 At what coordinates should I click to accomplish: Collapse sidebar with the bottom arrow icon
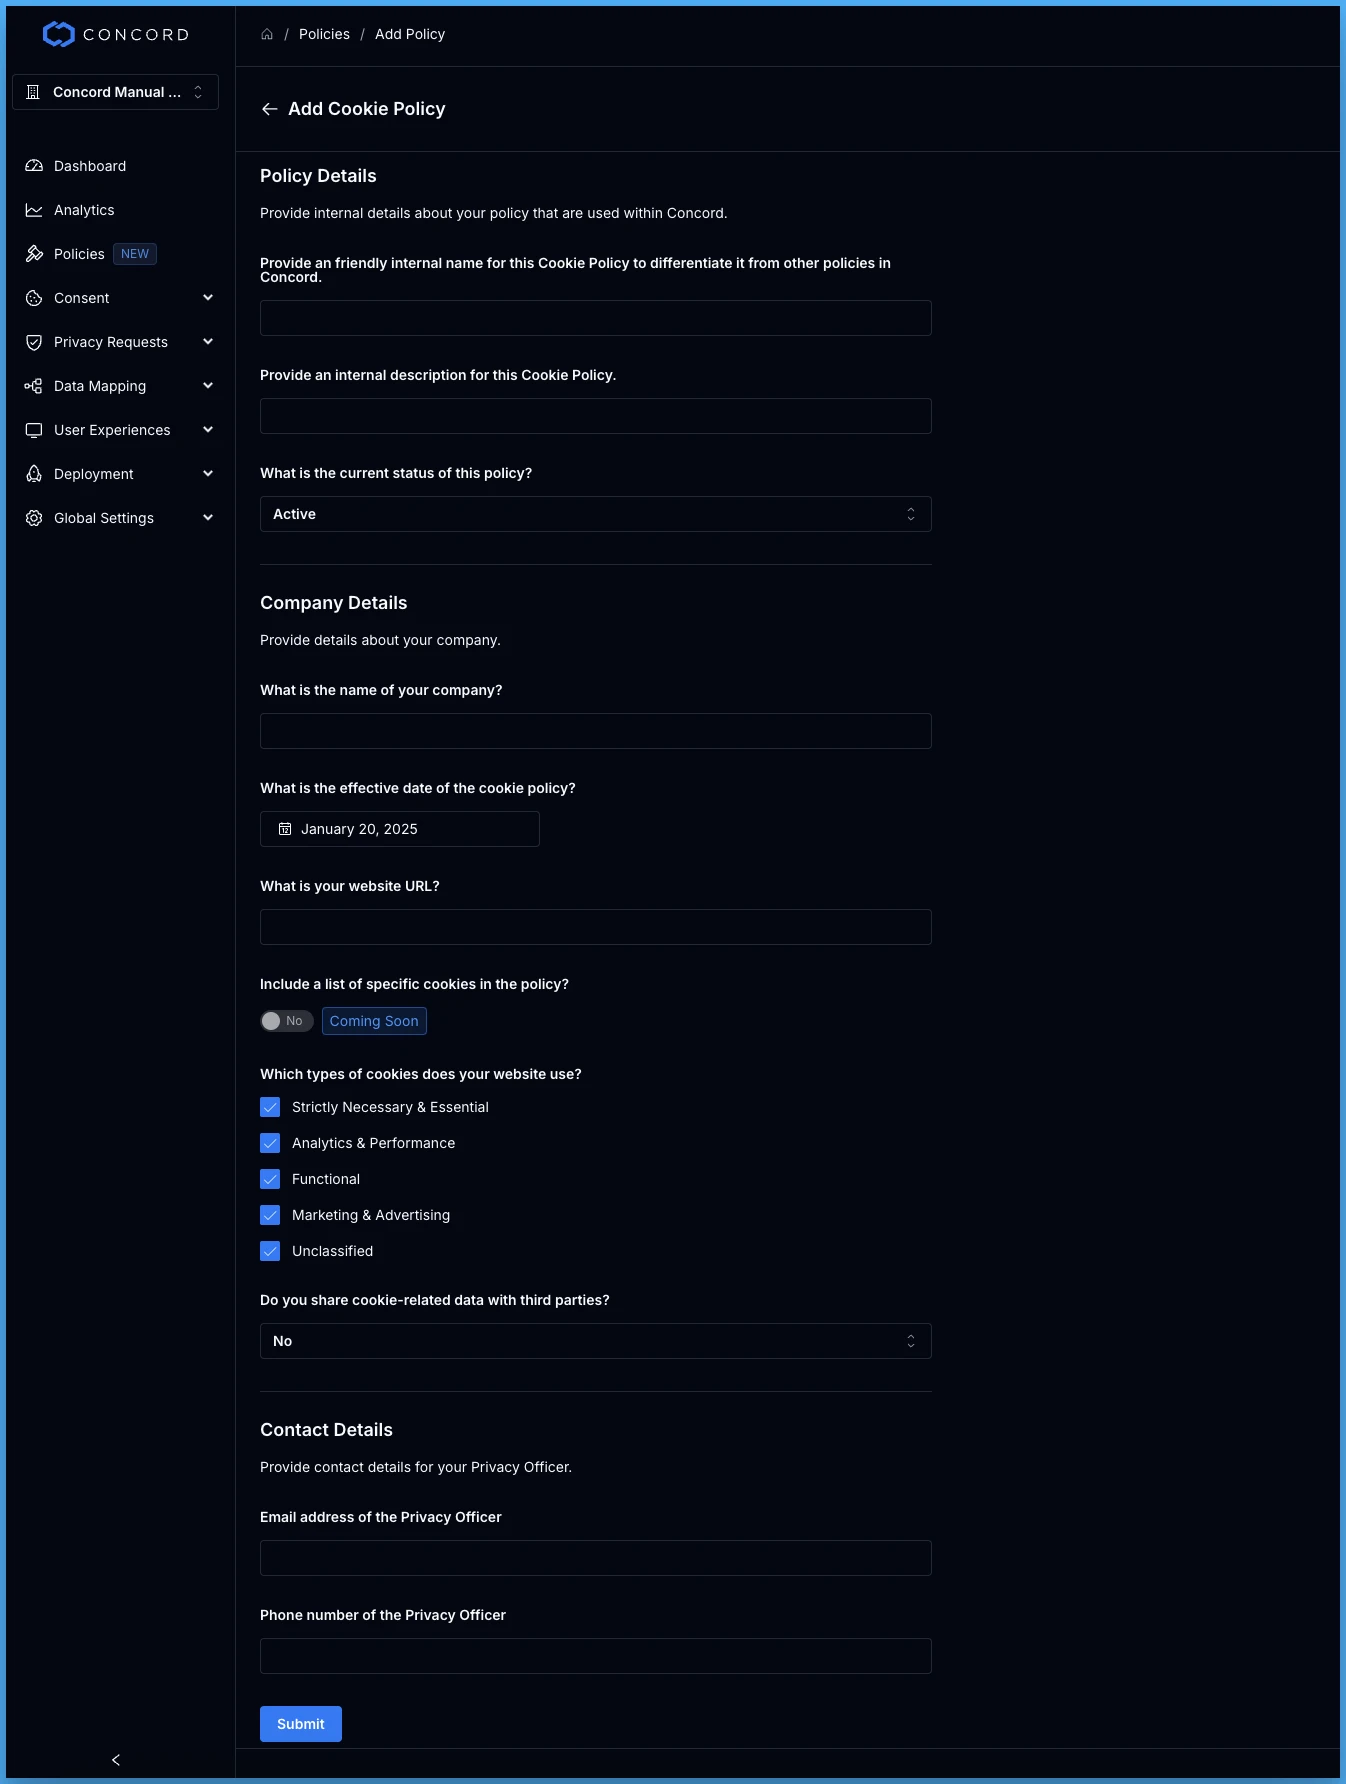116,1760
